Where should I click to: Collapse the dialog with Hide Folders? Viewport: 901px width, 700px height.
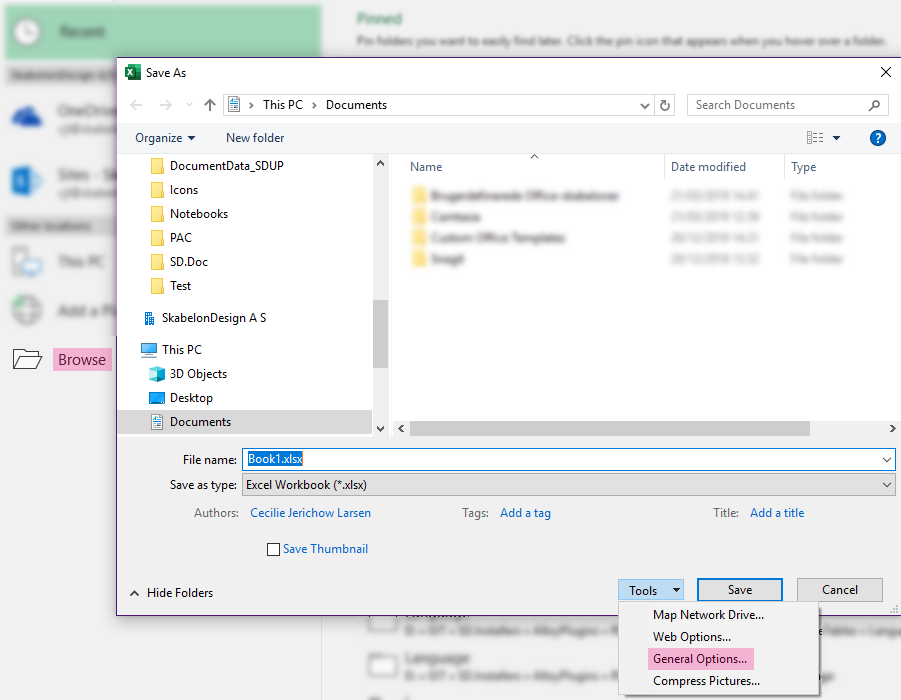tap(172, 593)
